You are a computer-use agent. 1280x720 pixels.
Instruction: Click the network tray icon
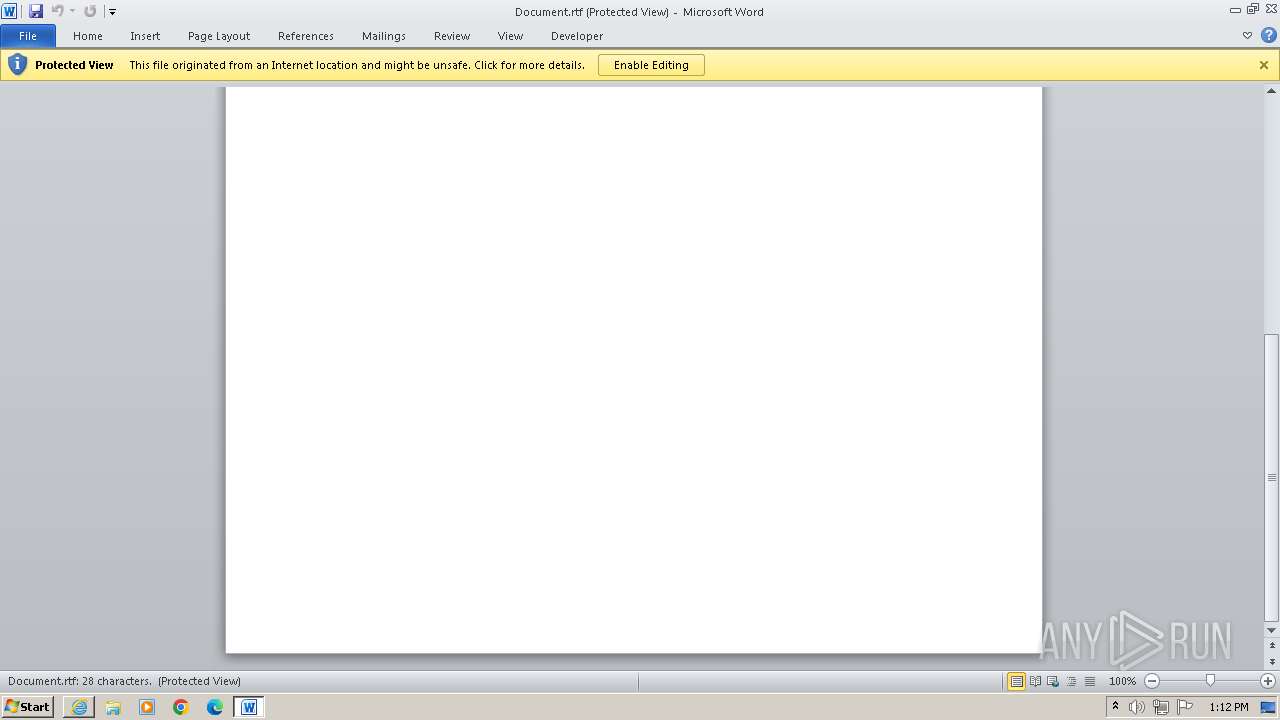point(1160,707)
